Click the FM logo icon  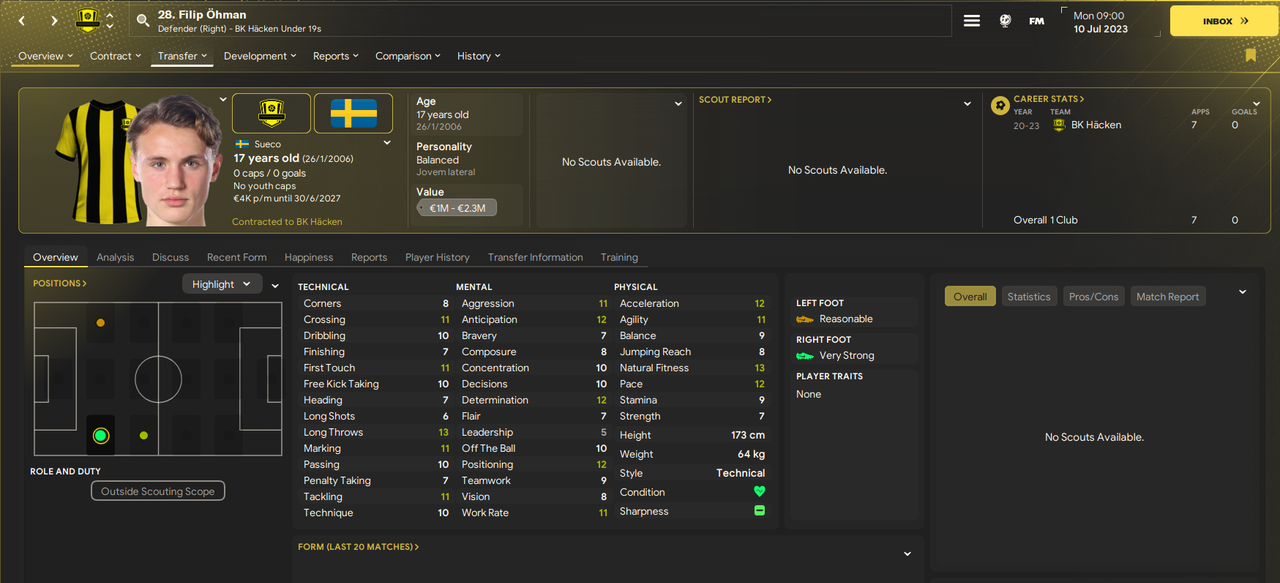1036,21
